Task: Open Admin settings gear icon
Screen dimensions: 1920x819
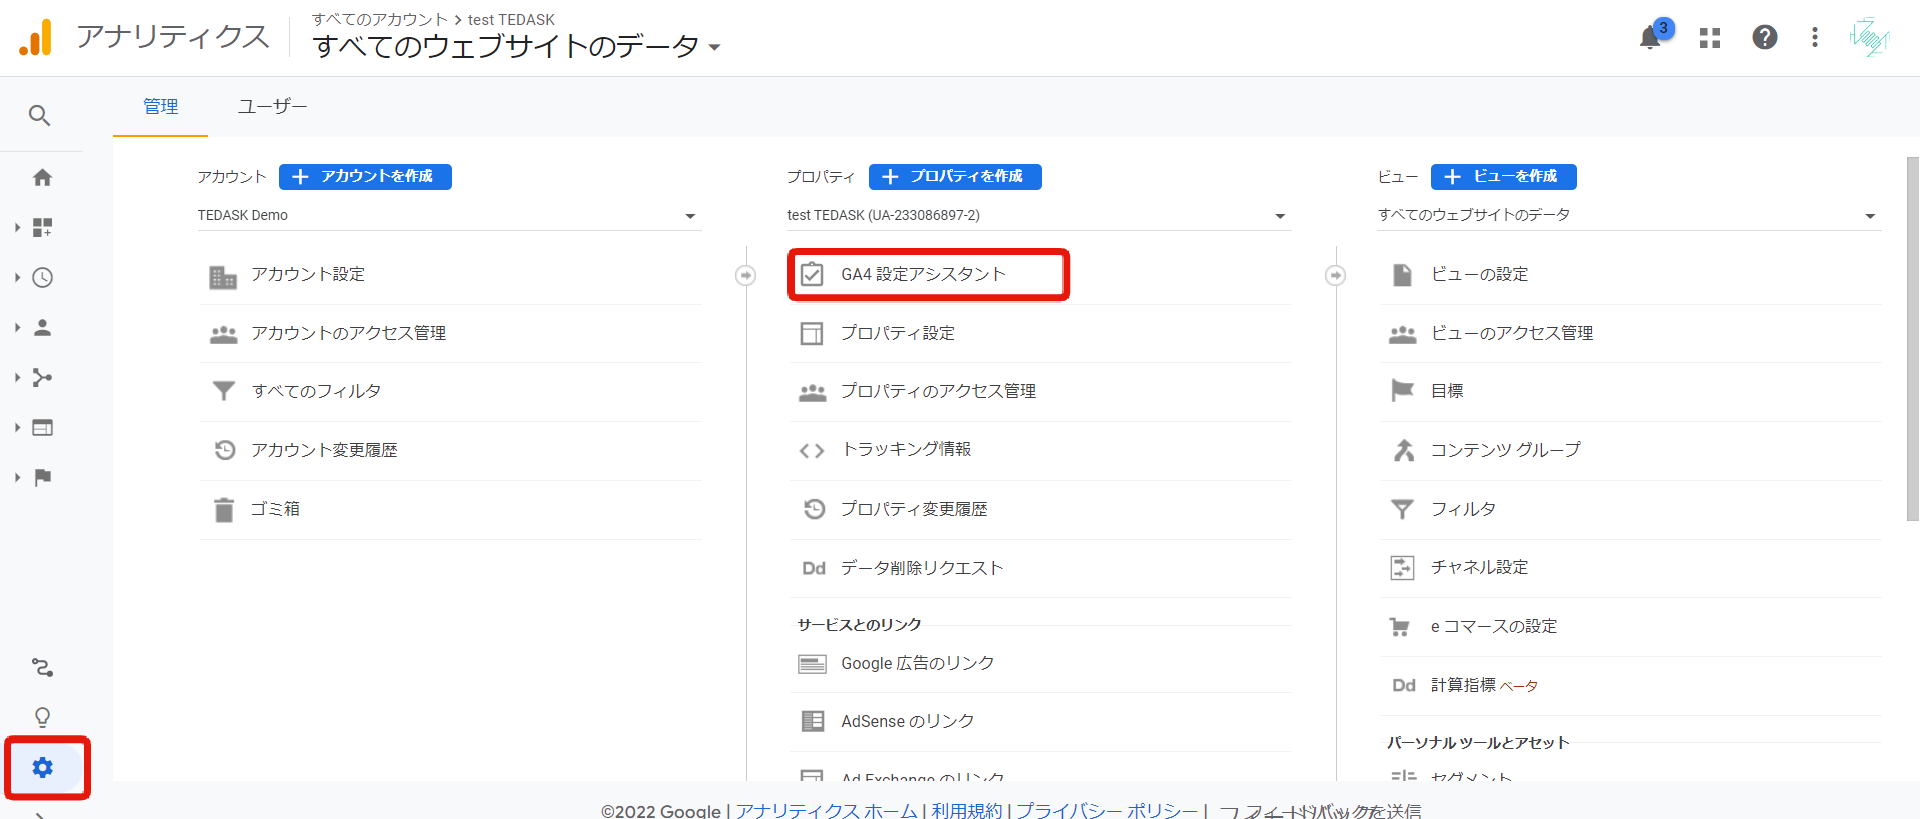Action: pyautogui.click(x=43, y=767)
